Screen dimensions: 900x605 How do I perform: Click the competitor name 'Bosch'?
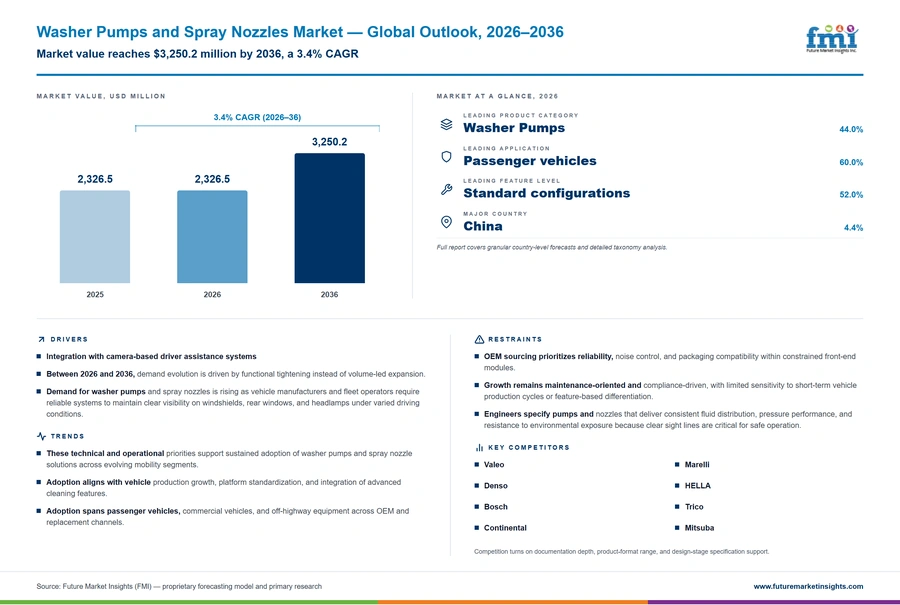coord(495,507)
